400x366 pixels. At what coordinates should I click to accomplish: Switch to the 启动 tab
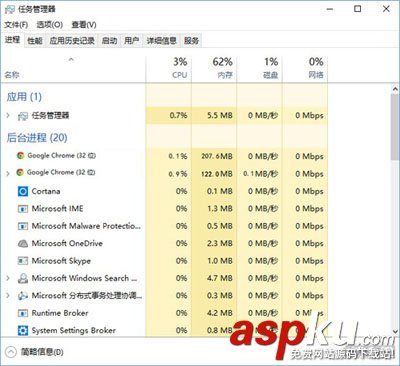click(x=110, y=41)
